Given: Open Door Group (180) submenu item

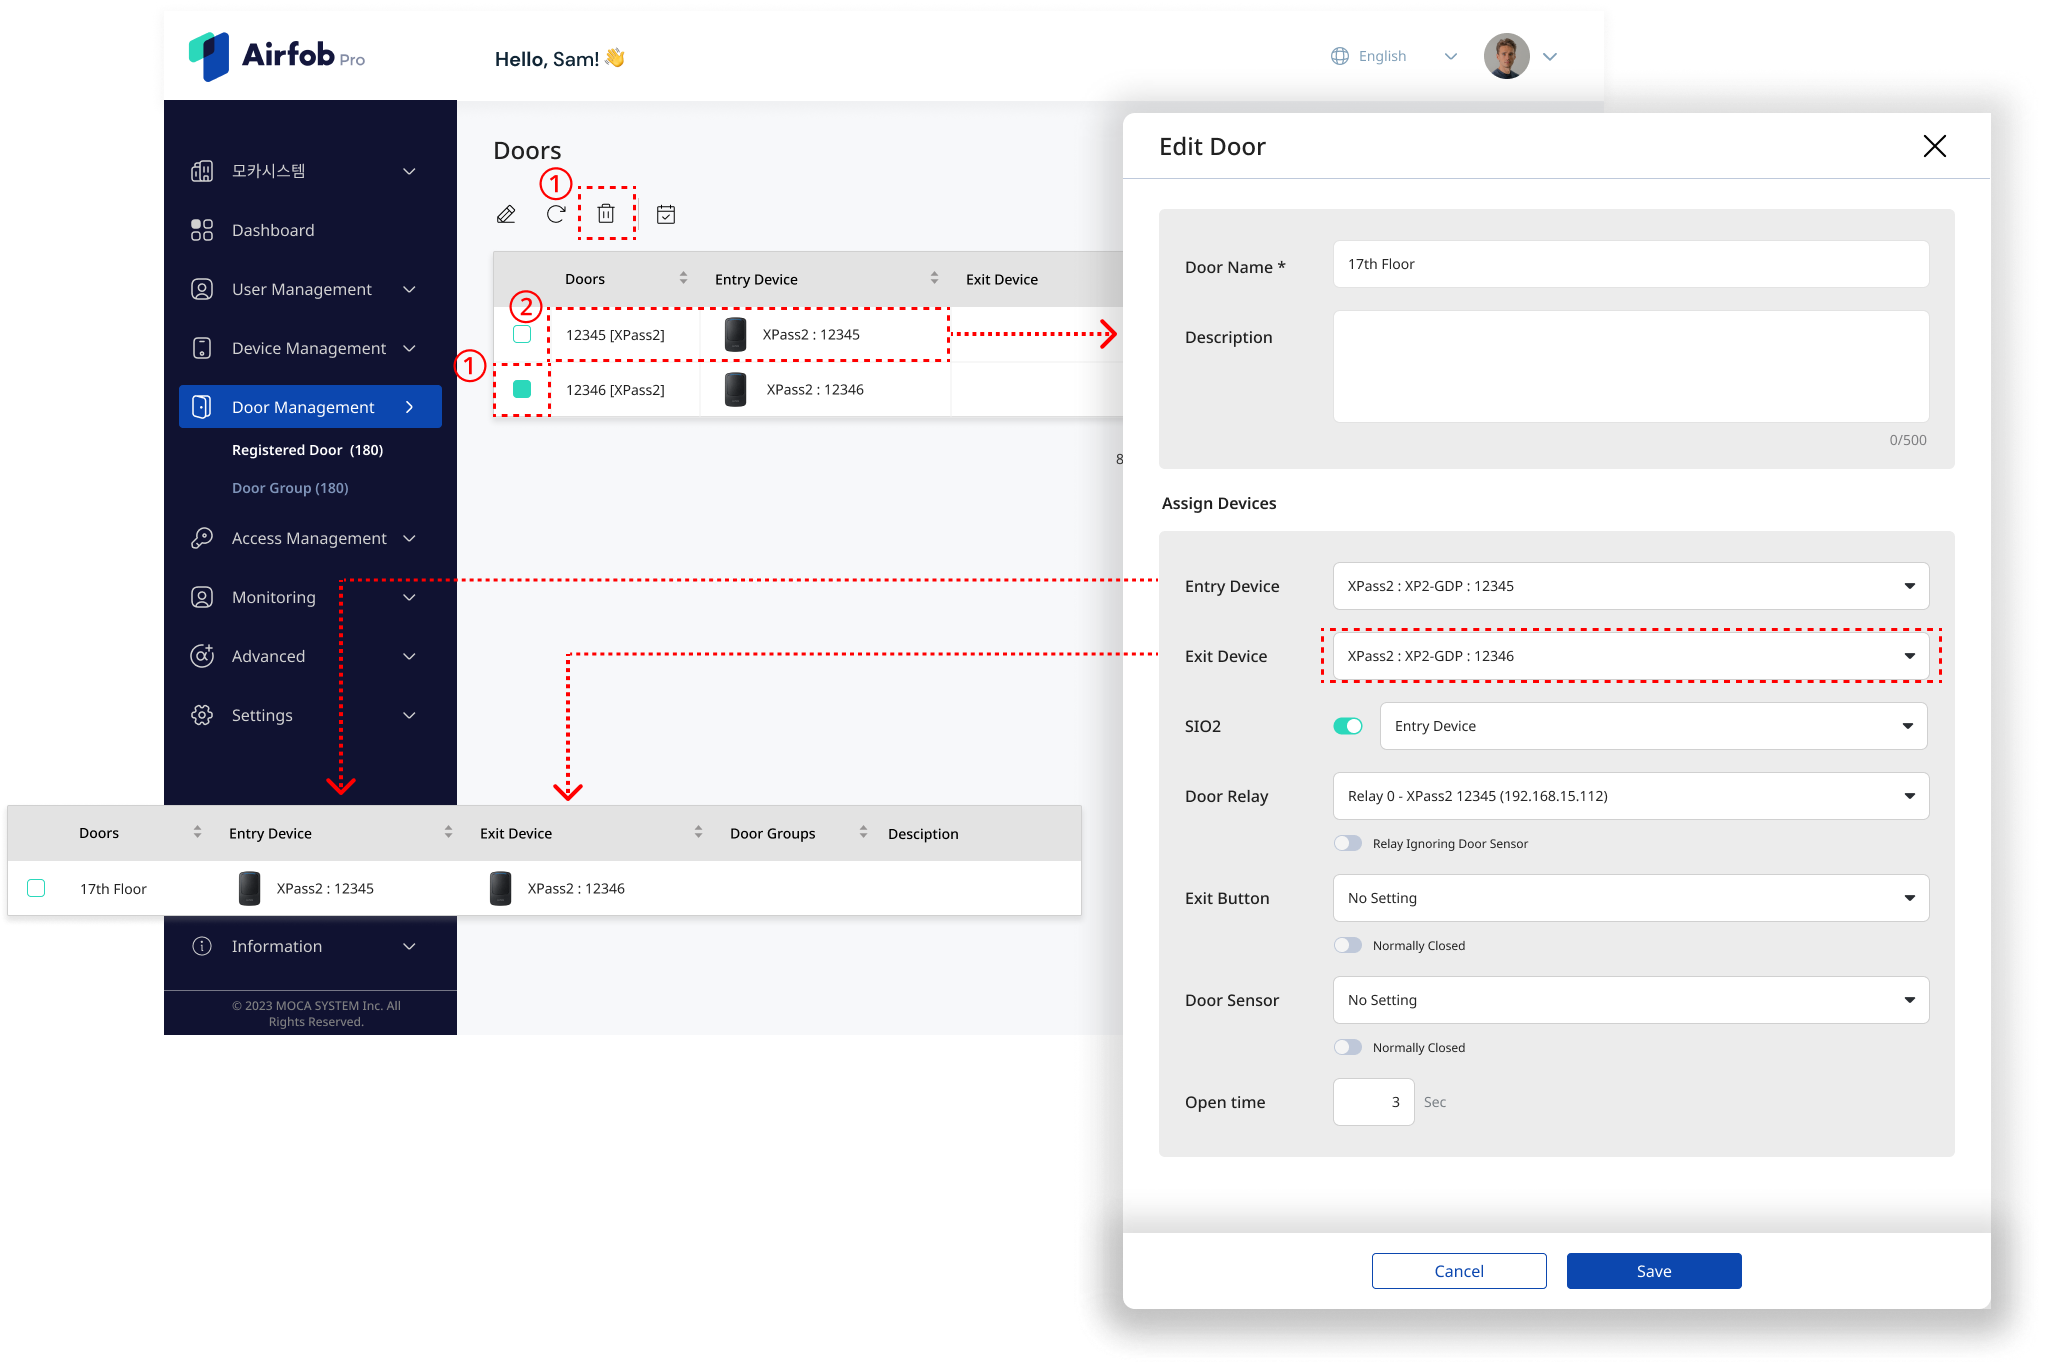Looking at the screenshot, I should click(x=290, y=488).
